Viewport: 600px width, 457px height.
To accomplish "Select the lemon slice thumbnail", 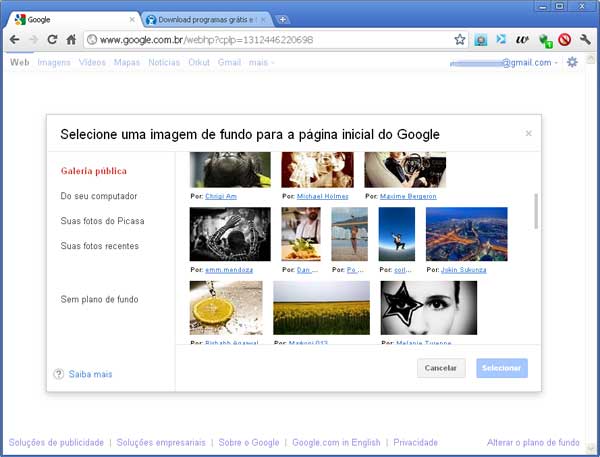I will (x=226, y=307).
